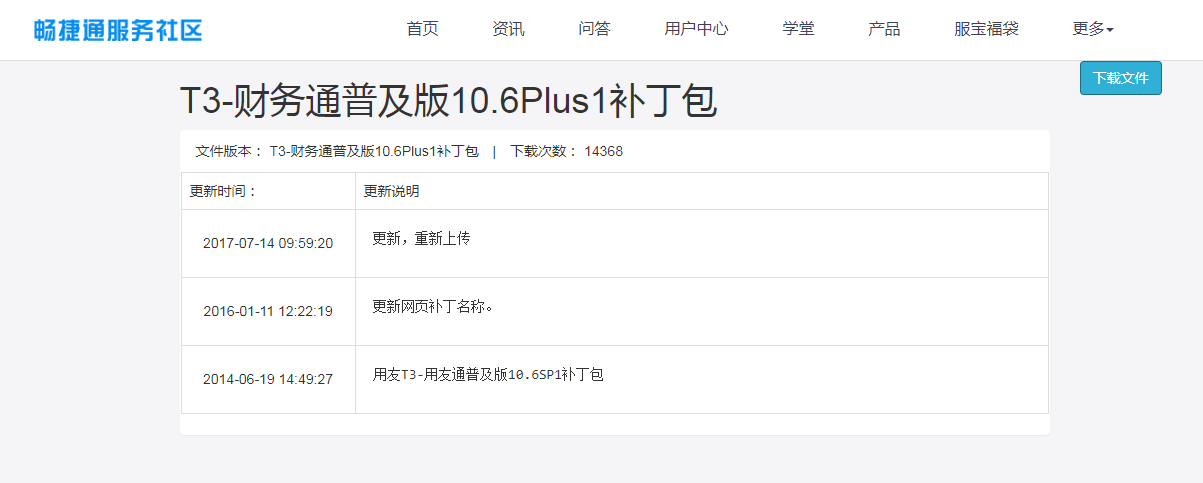Click the note 更新，重新上传
1203x483 pixels.
(421, 239)
